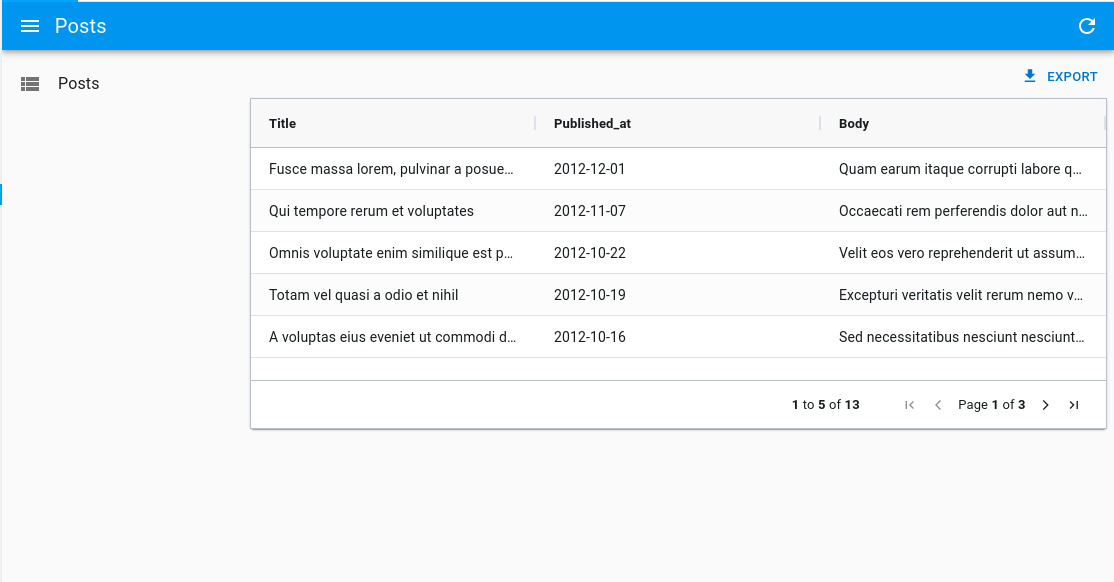This screenshot has height=582, width=1114.
Task: Sort by the Title column header
Action: click(283, 124)
